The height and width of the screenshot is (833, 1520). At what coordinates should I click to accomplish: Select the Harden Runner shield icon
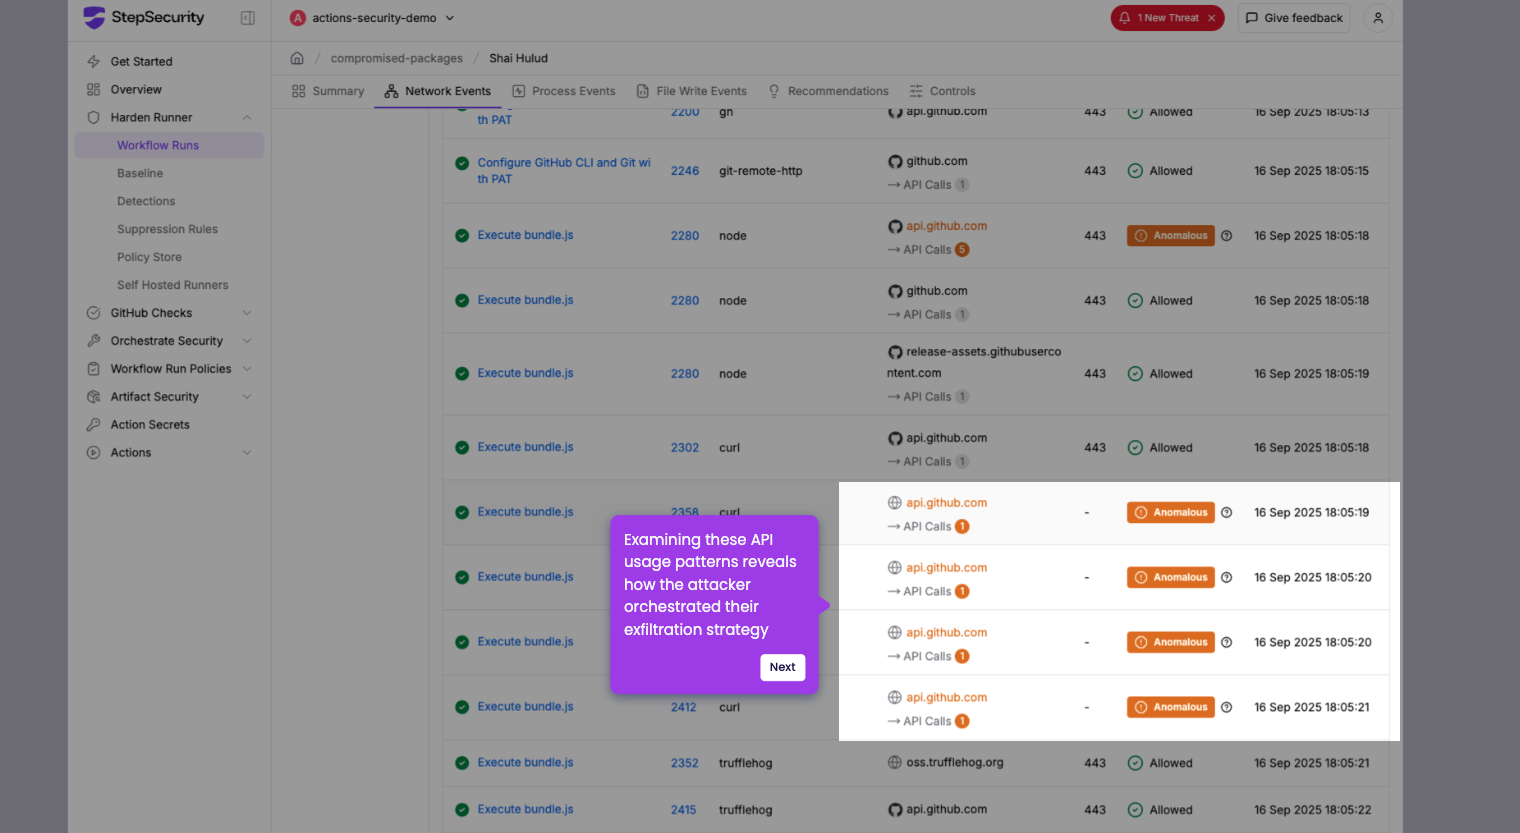click(92, 117)
